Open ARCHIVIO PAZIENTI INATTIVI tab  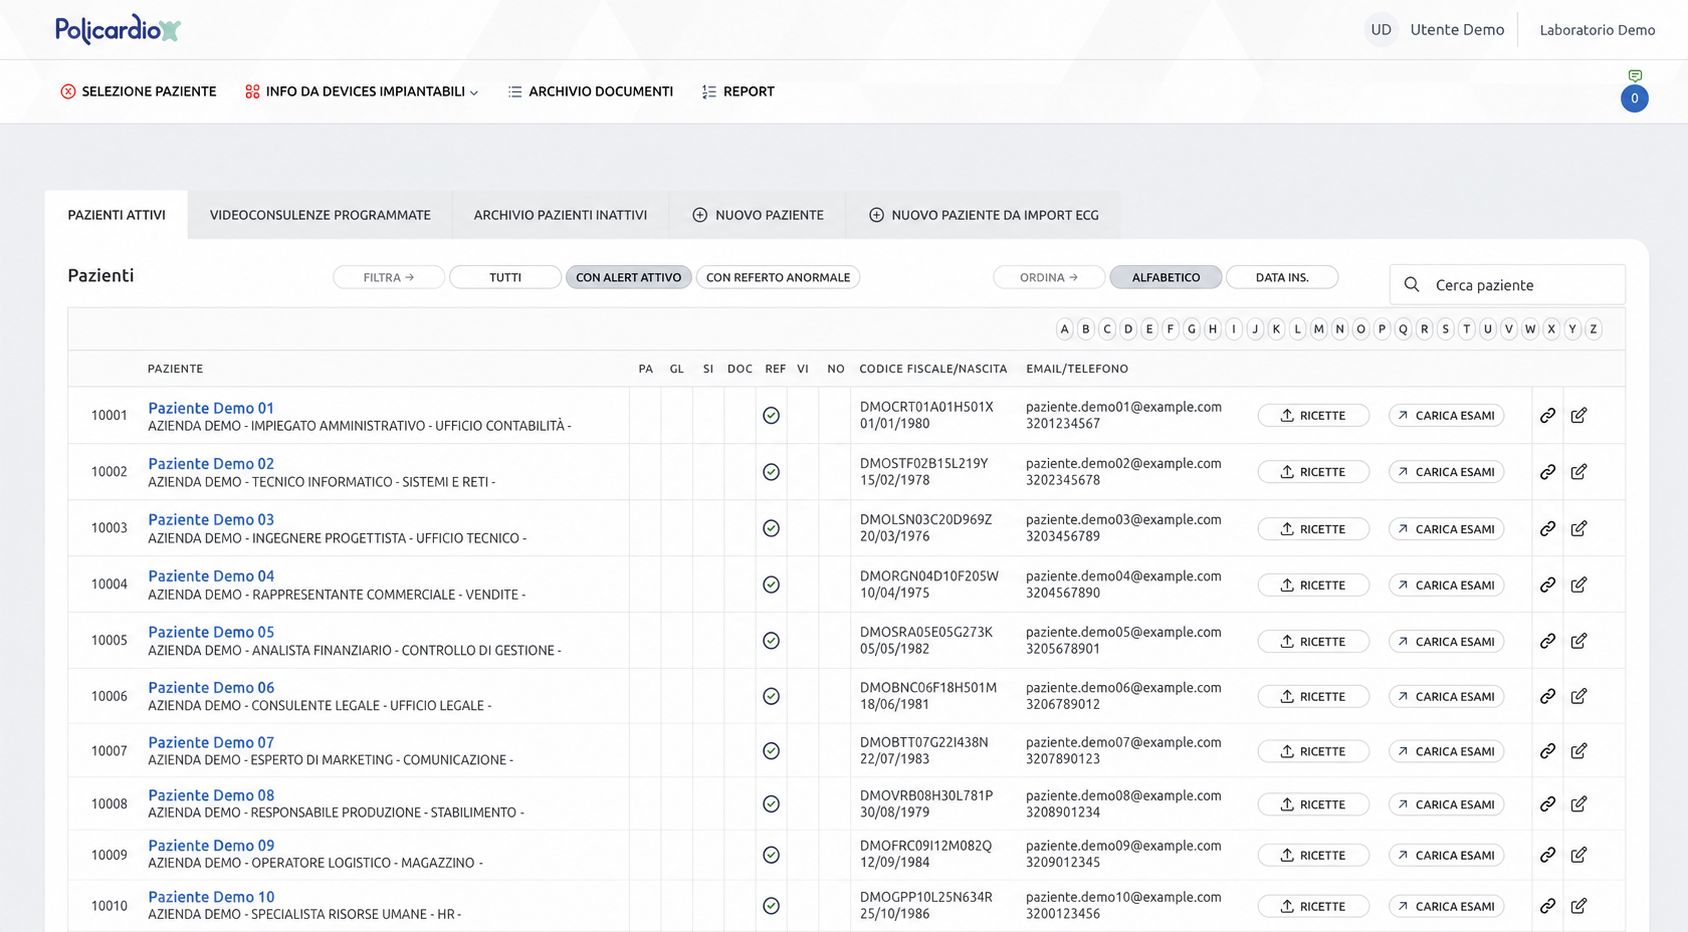pos(560,215)
